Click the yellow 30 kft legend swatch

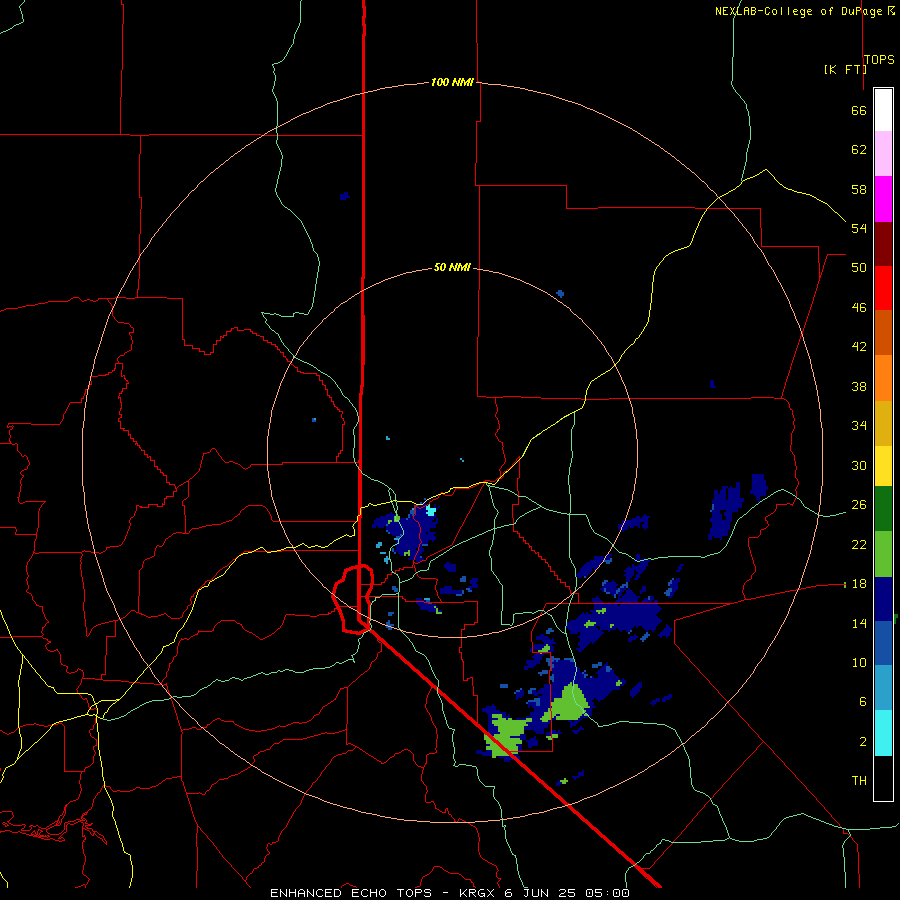[x=883, y=466]
